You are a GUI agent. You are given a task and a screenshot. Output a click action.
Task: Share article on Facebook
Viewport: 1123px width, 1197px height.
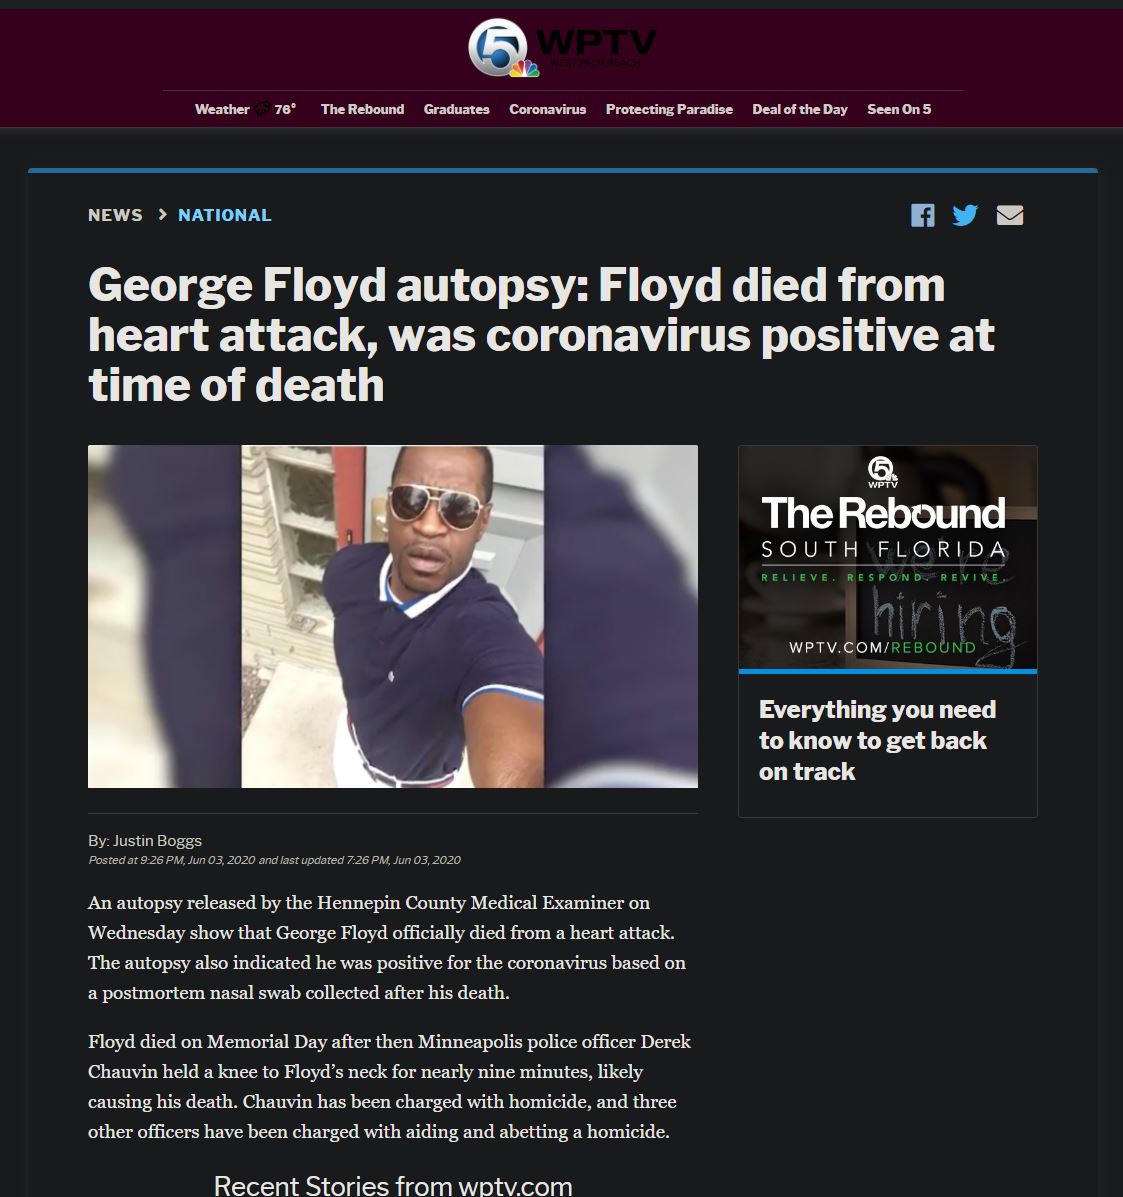[922, 215]
